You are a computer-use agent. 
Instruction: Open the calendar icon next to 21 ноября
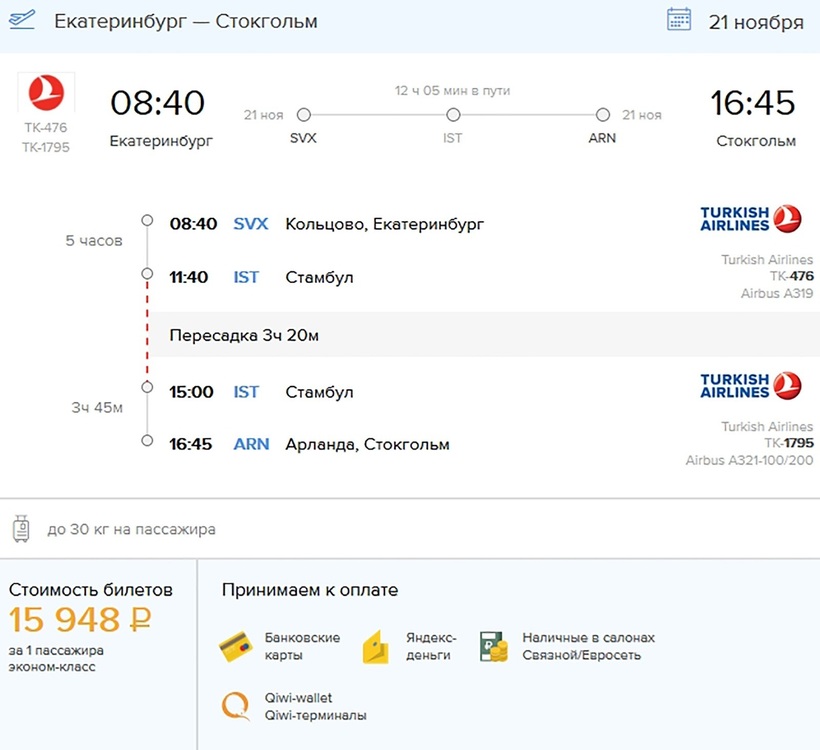(x=679, y=20)
